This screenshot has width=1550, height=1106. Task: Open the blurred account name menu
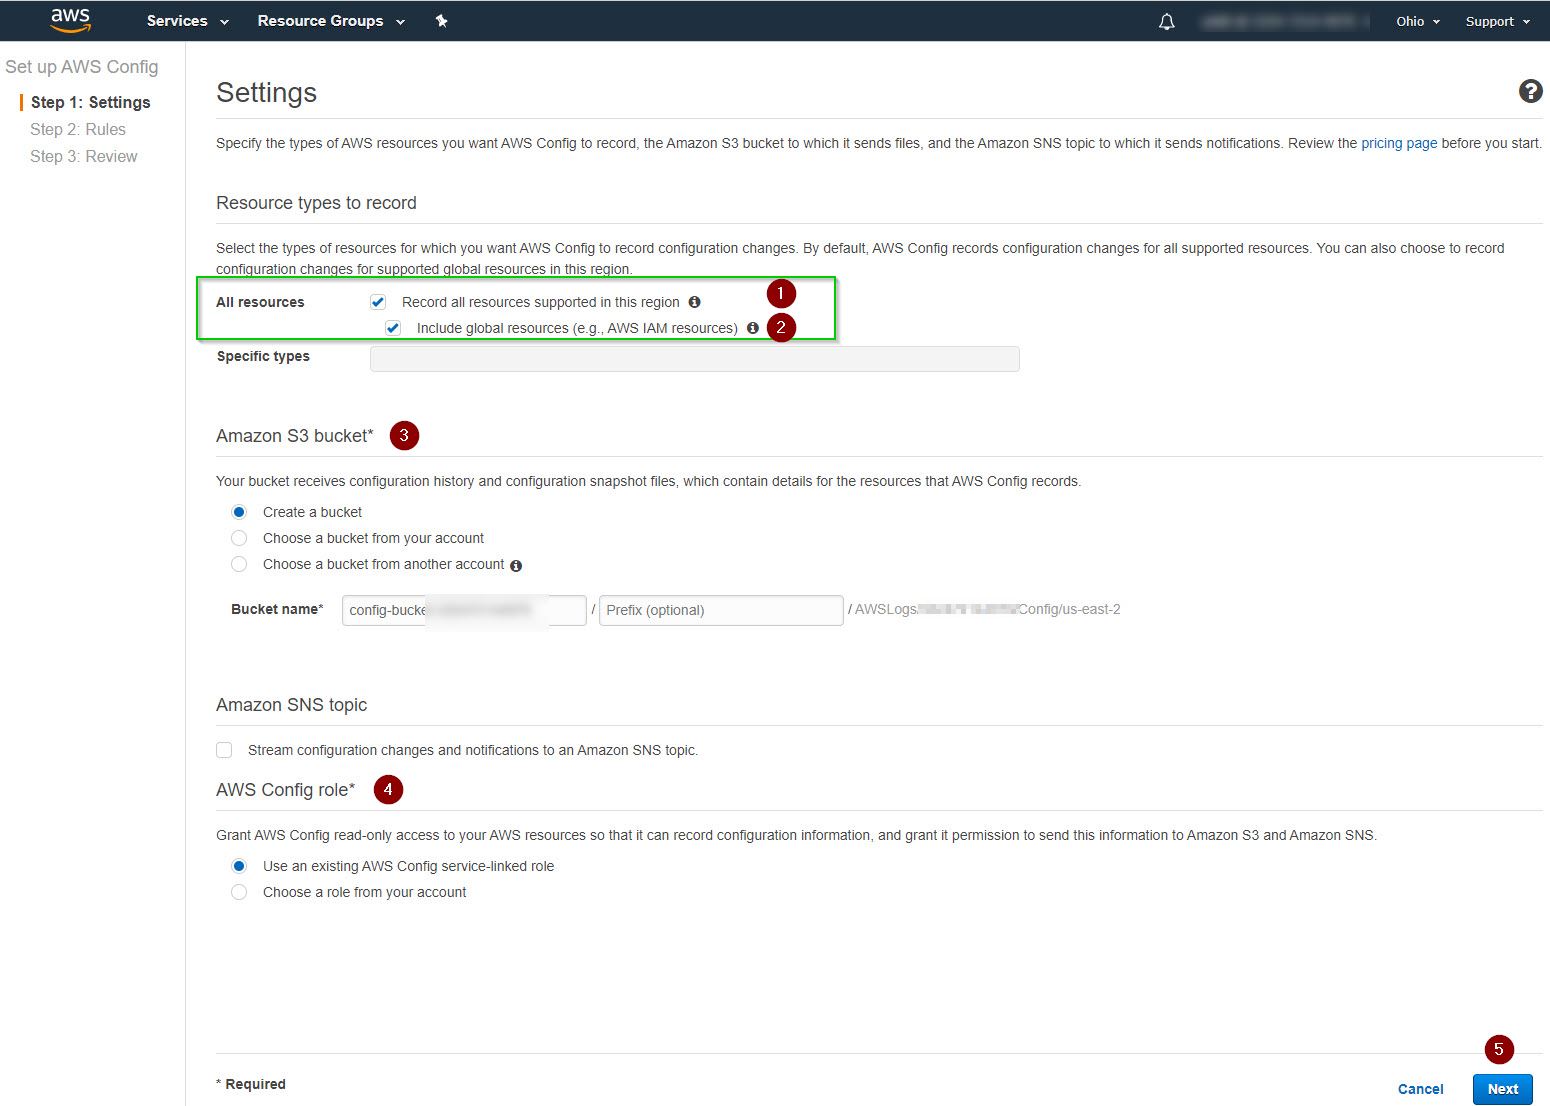1284,21
